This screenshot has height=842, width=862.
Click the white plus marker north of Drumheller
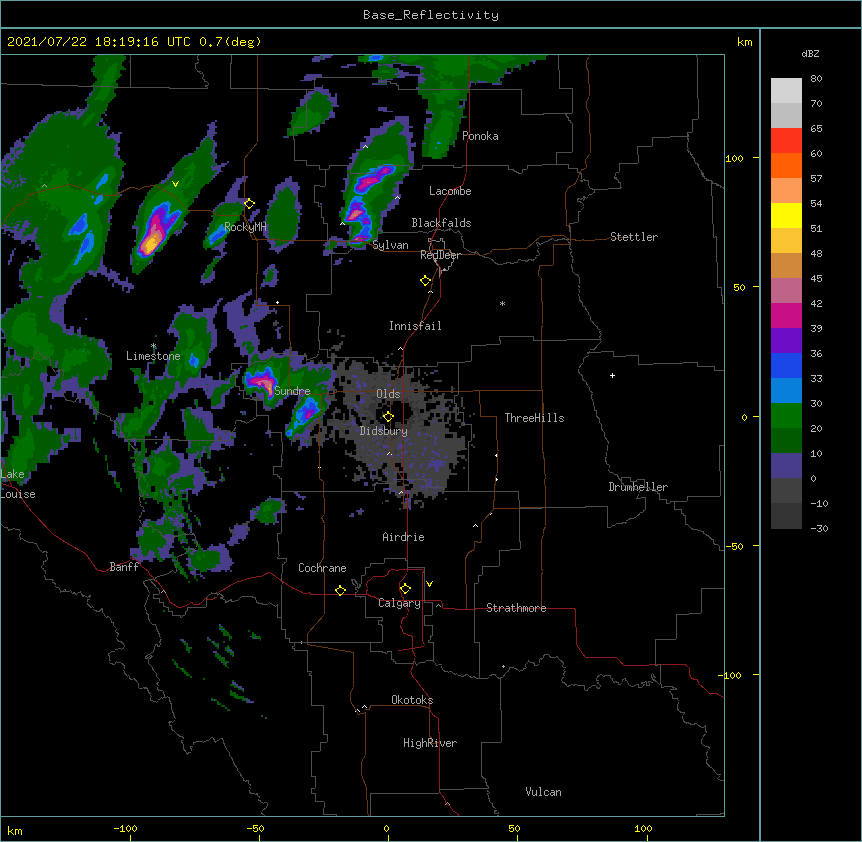coord(612,375)
